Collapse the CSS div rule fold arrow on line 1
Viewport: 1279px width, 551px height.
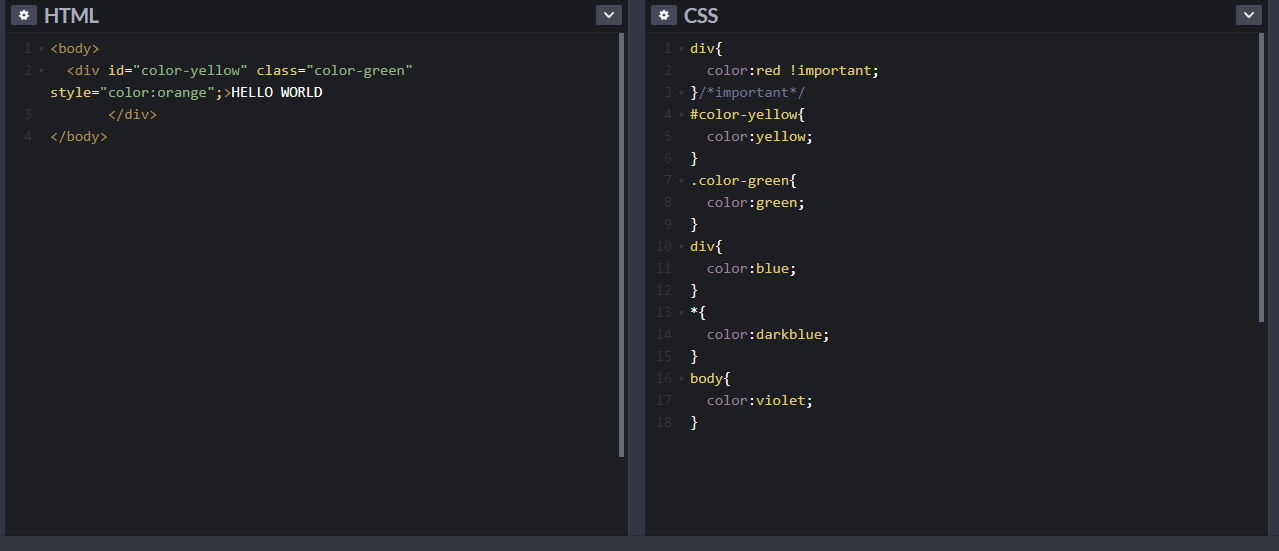pyautogui.click(x=681, y=48)
